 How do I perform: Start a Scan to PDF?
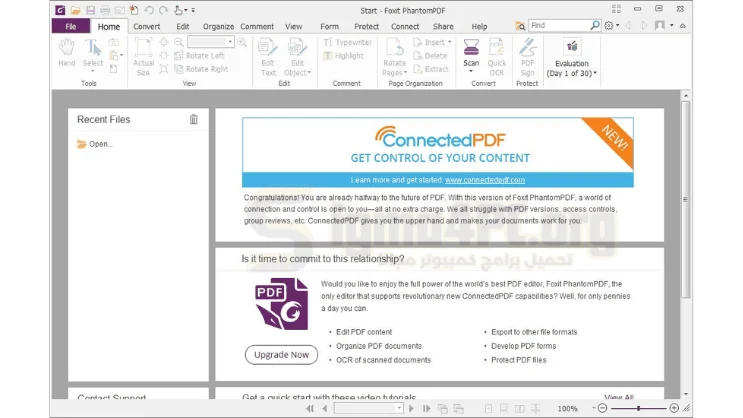click(471, 56)
